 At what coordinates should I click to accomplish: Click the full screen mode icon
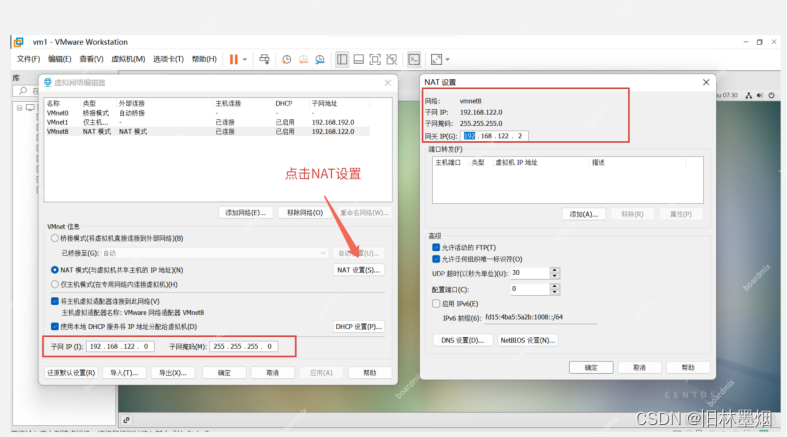(375, 59)
